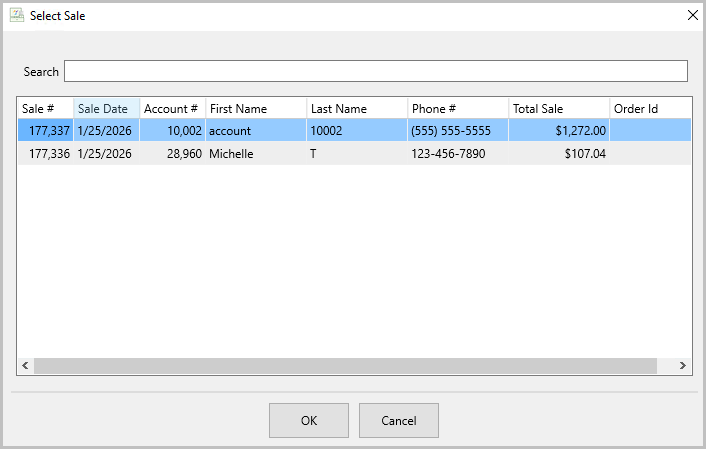706x449 pixels.
Task: Close the Select Sale dialog window
Action: tap(693, 15)
